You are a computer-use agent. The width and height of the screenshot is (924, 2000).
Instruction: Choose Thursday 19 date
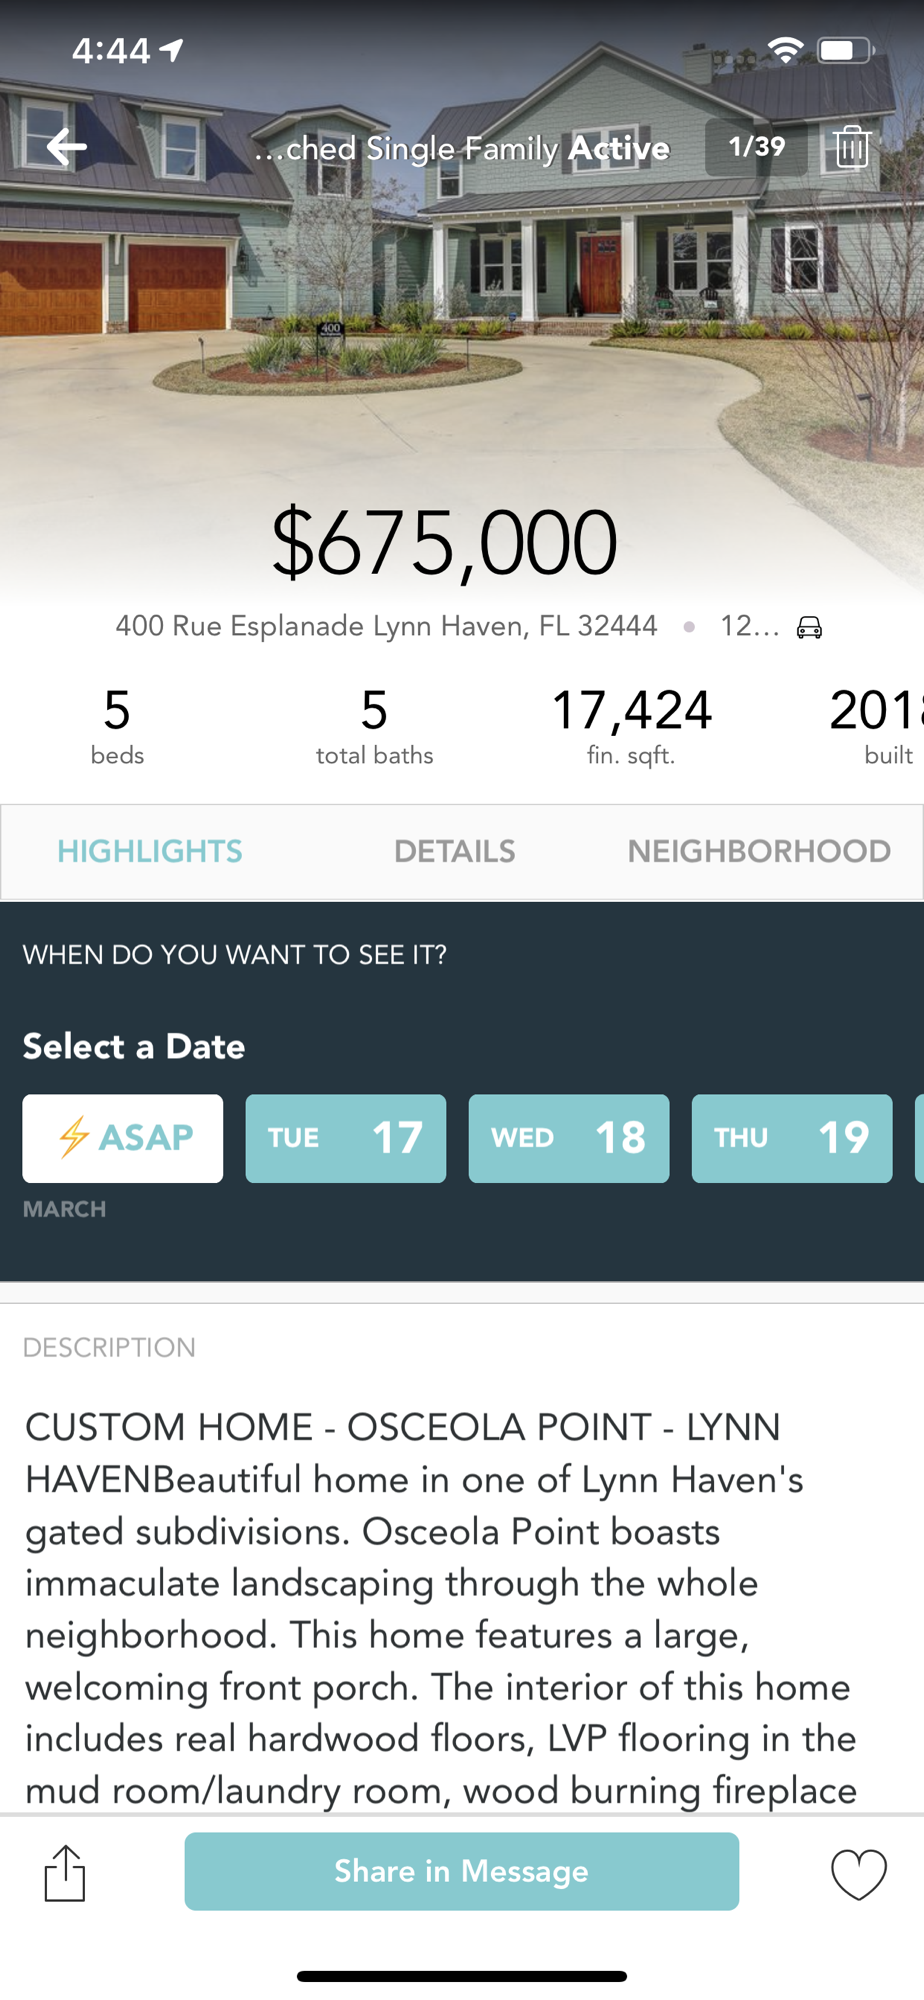tap(792, 1138)
